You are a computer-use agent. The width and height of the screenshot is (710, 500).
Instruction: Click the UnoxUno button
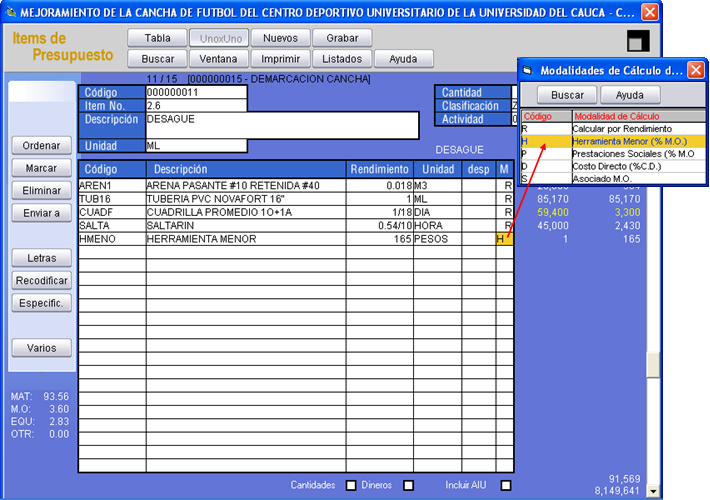click(219, 38)
